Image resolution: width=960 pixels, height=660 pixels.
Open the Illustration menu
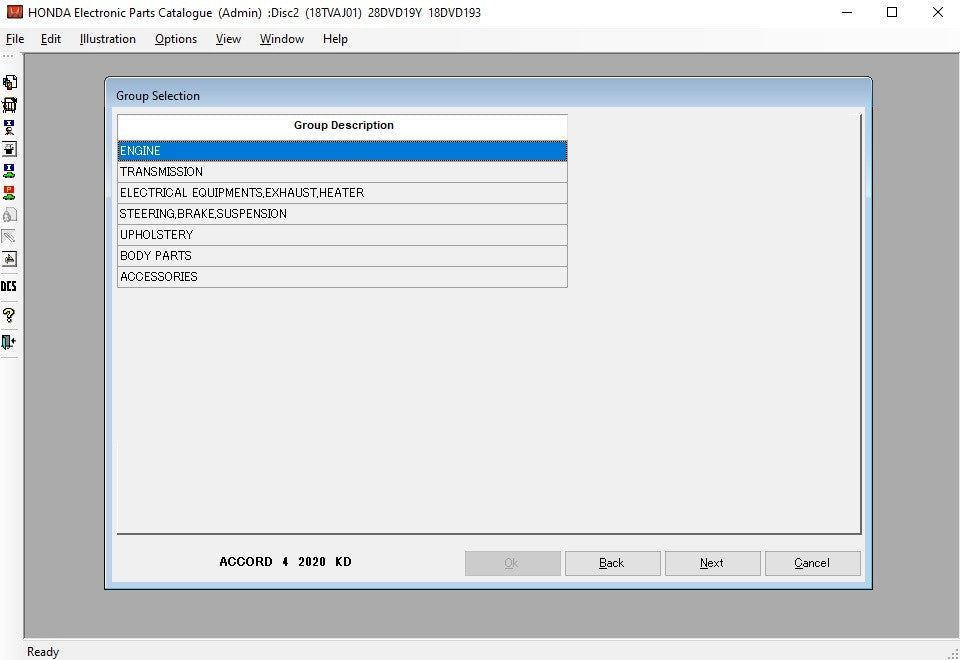pos(107,39)
